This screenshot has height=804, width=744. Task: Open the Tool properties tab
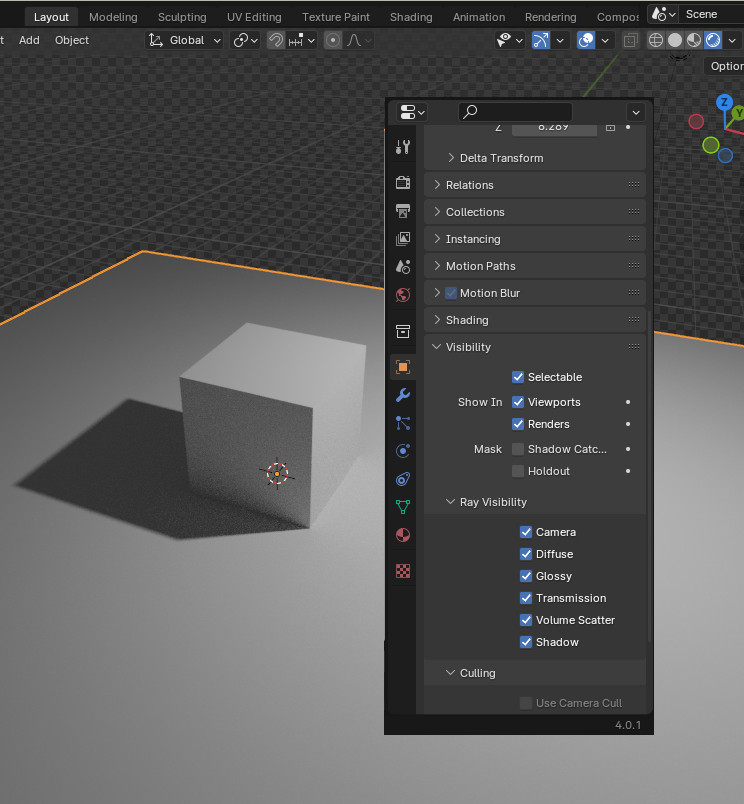pos(403,147)
